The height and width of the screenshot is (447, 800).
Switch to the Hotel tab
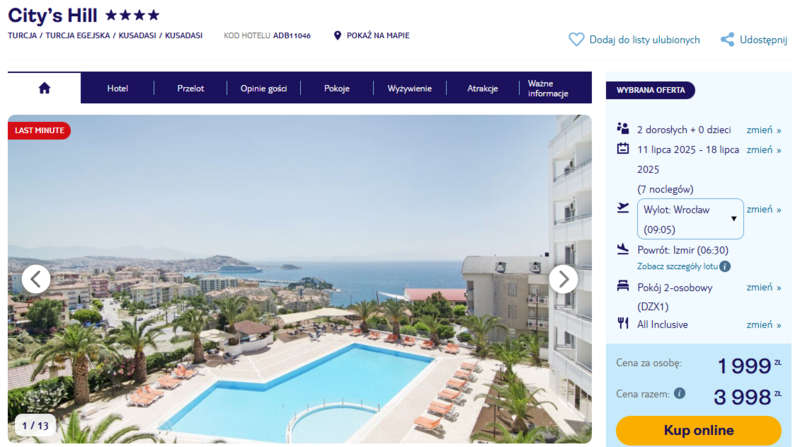pos(117,88)
